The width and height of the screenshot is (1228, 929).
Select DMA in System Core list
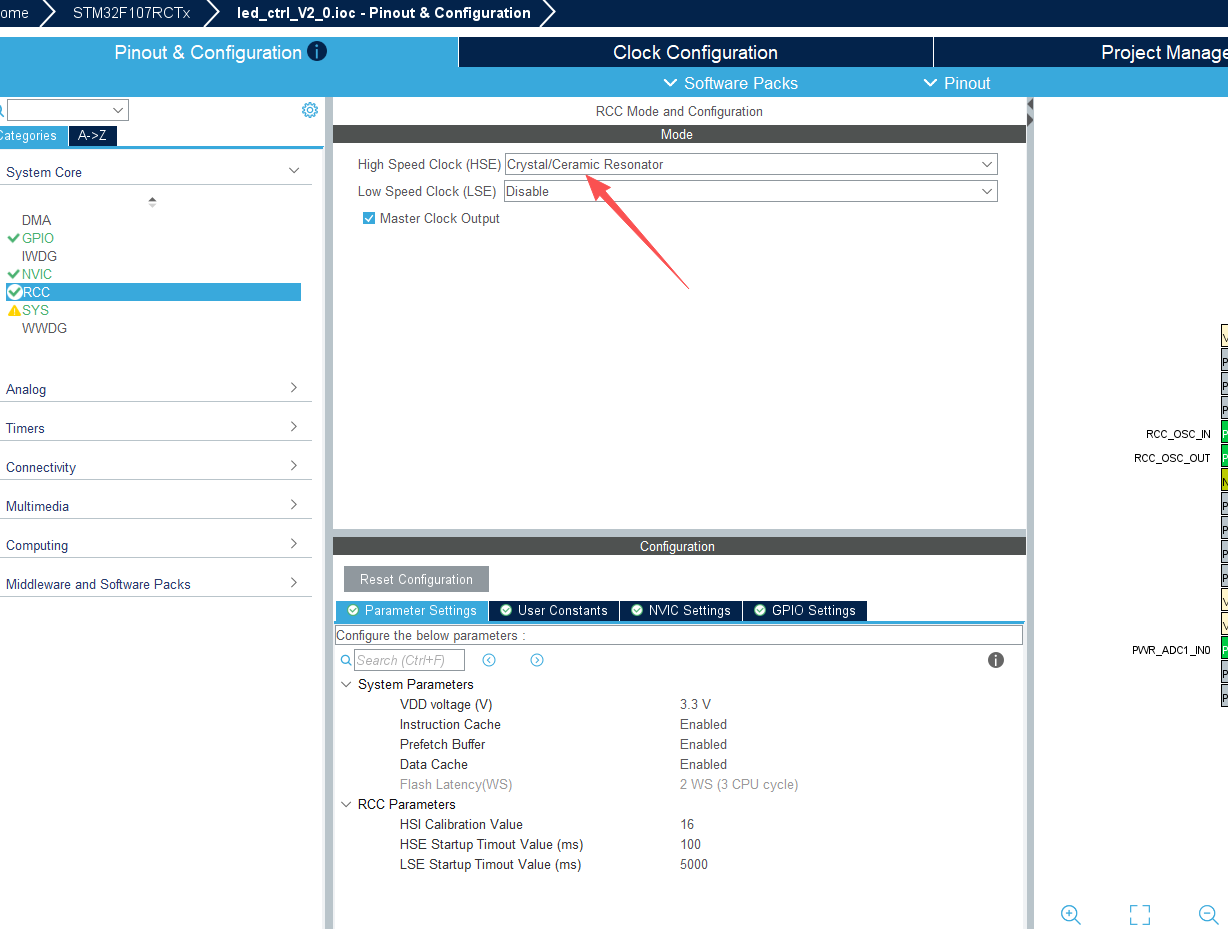click(x=36, y=220)
